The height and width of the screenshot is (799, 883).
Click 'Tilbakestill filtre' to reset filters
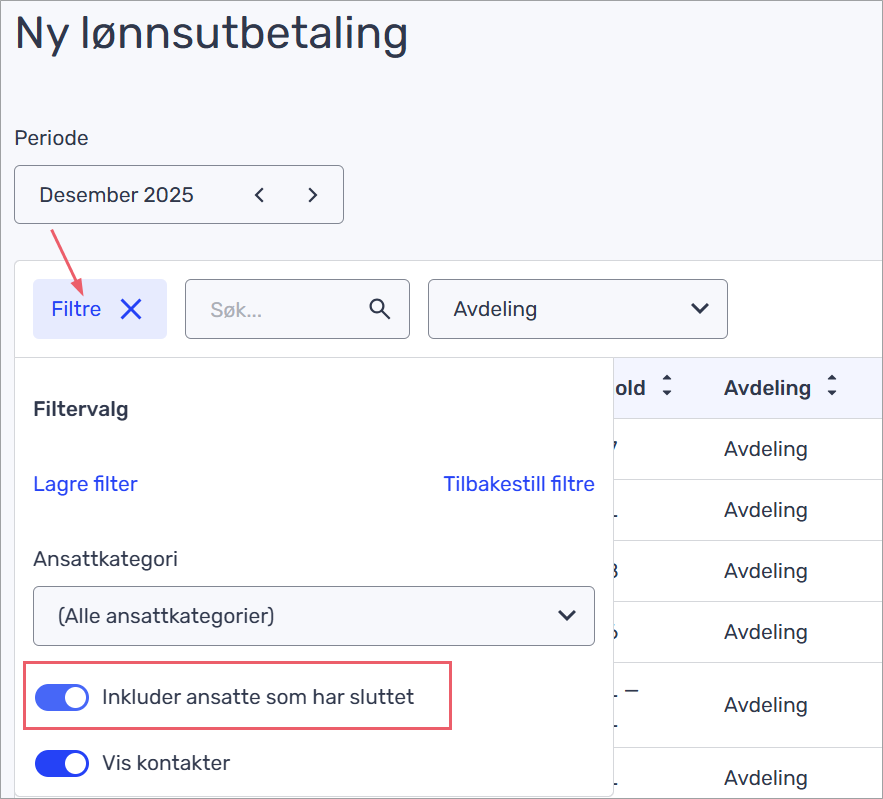[519, 484]
